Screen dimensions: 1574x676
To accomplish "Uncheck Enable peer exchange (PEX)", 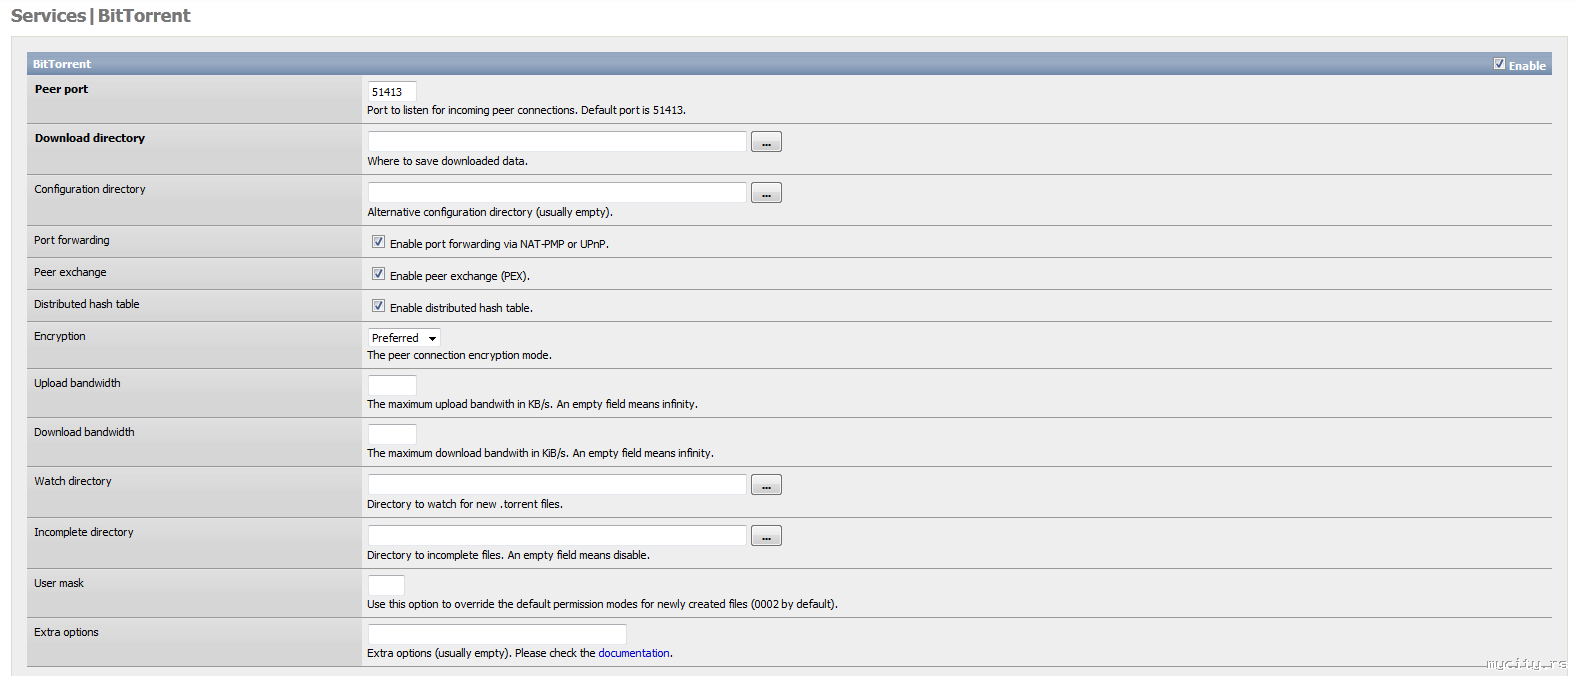I will (x=378, y=274).
